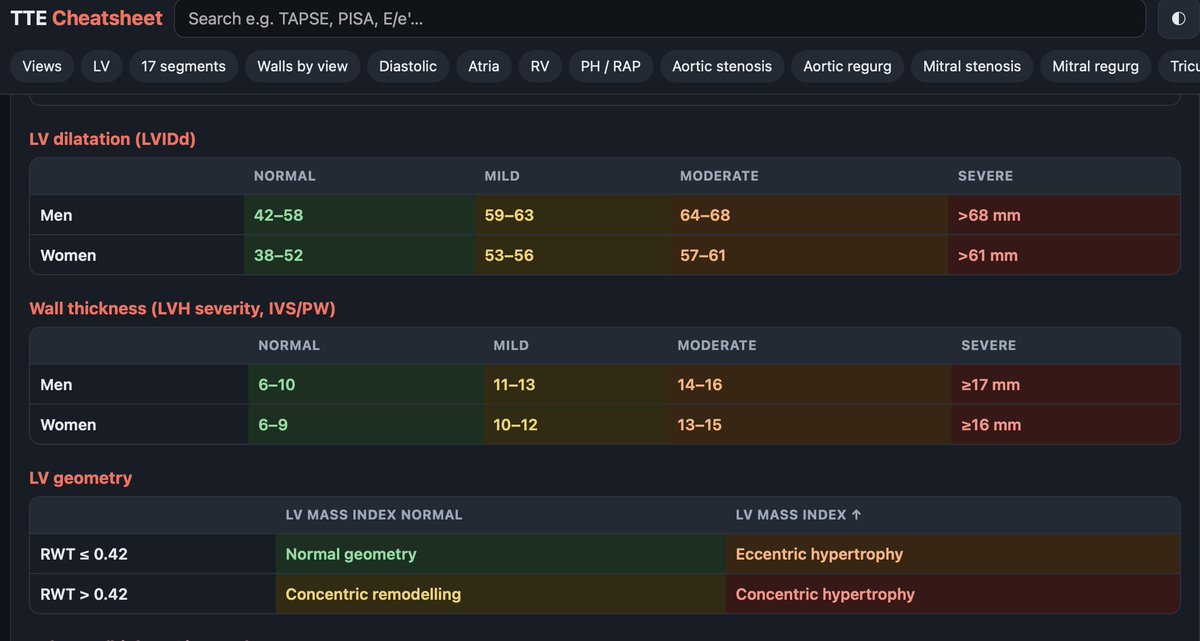Click the RWT > 0.42 row label
Screen dimensions: 1200x641
tap(84, 594)
